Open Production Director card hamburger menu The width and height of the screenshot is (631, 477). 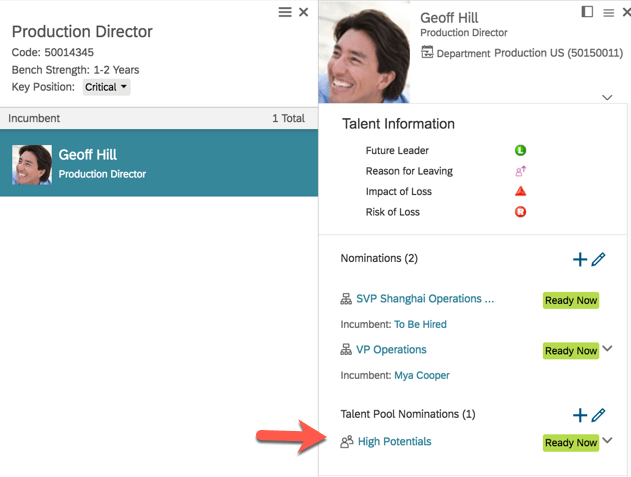[x=285, y=12]
